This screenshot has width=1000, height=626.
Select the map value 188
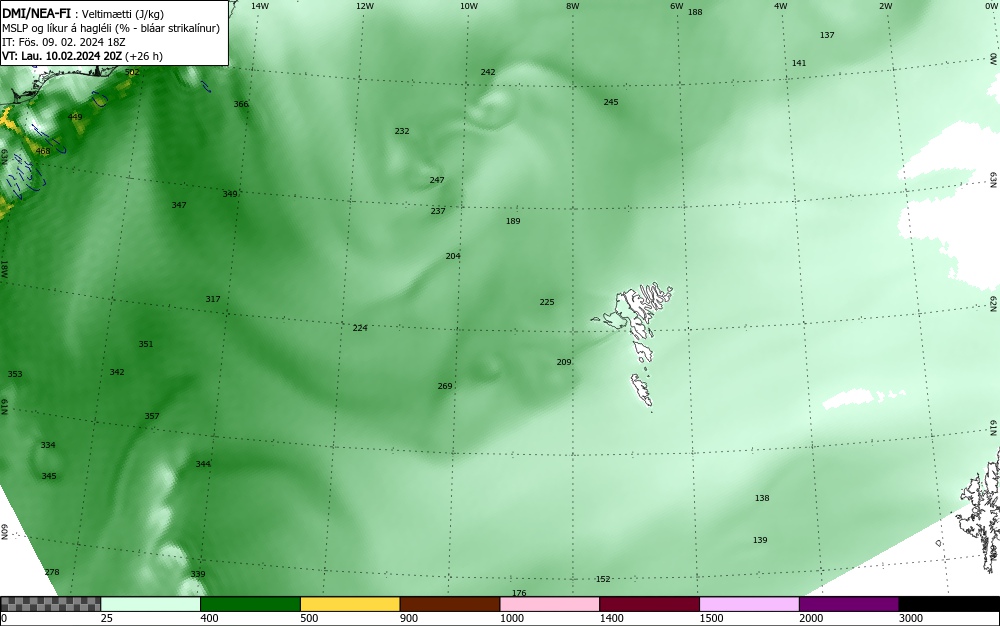click(x=695, y=12)
